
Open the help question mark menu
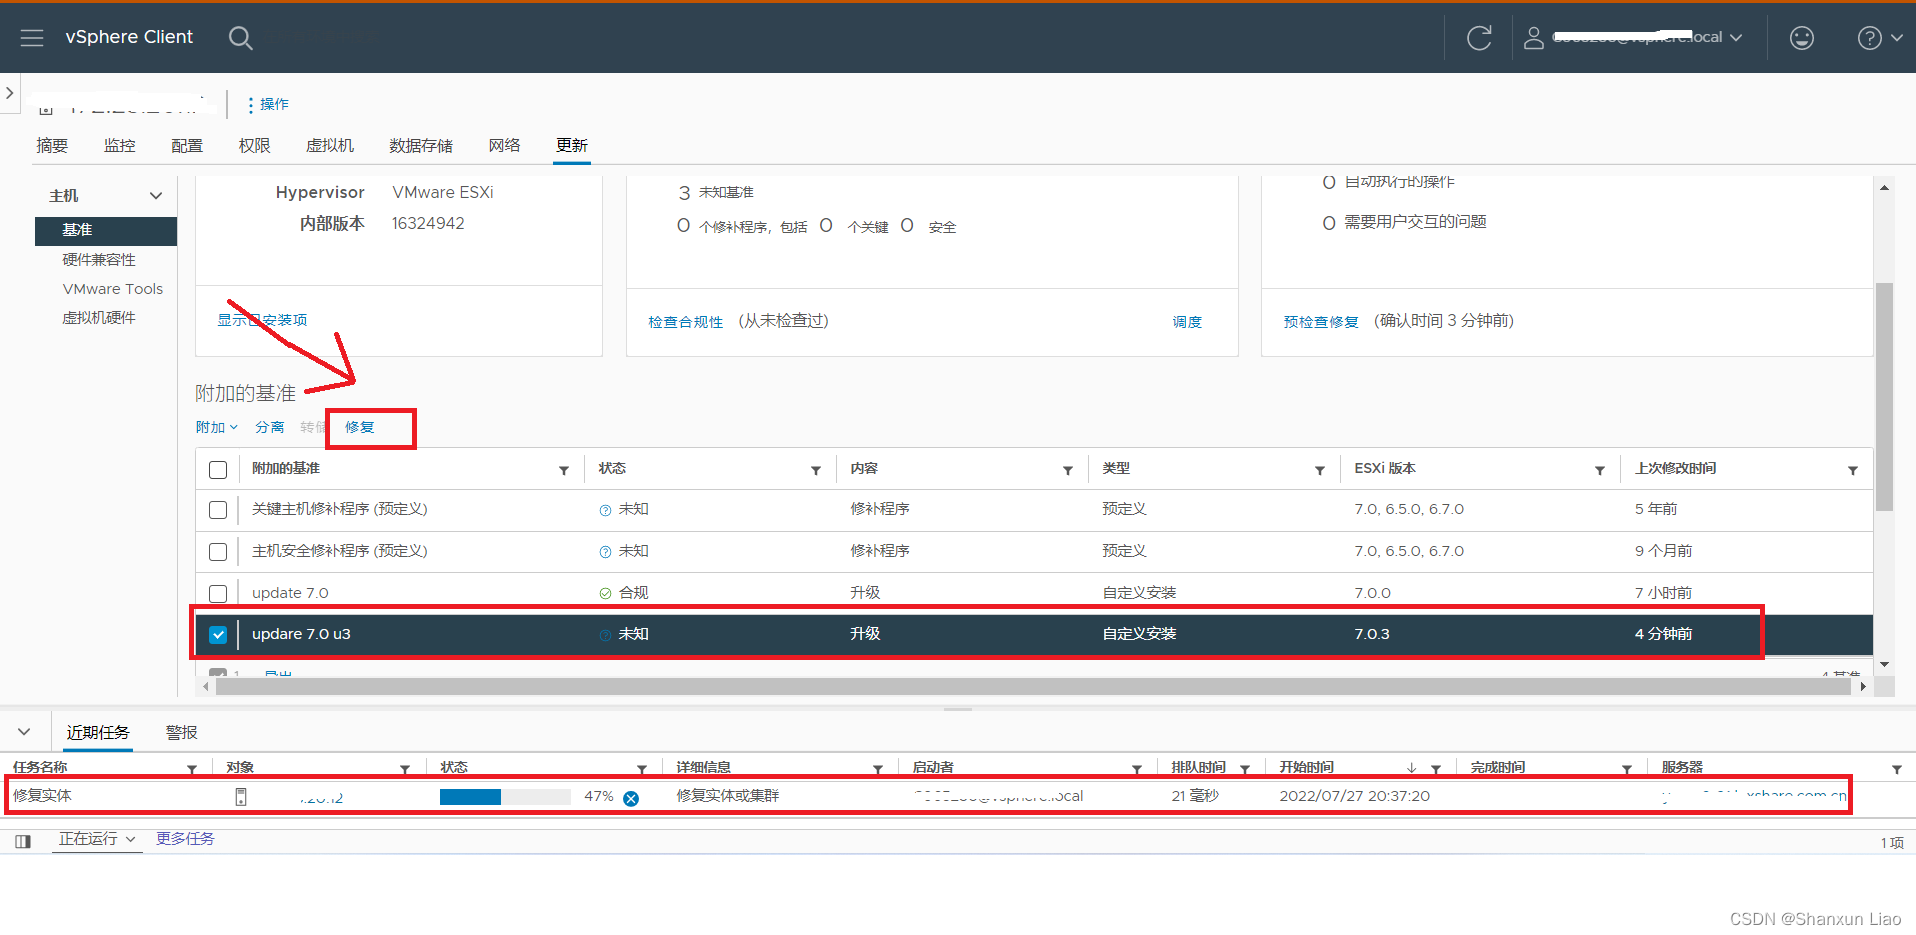click(x=1879, y=38)
